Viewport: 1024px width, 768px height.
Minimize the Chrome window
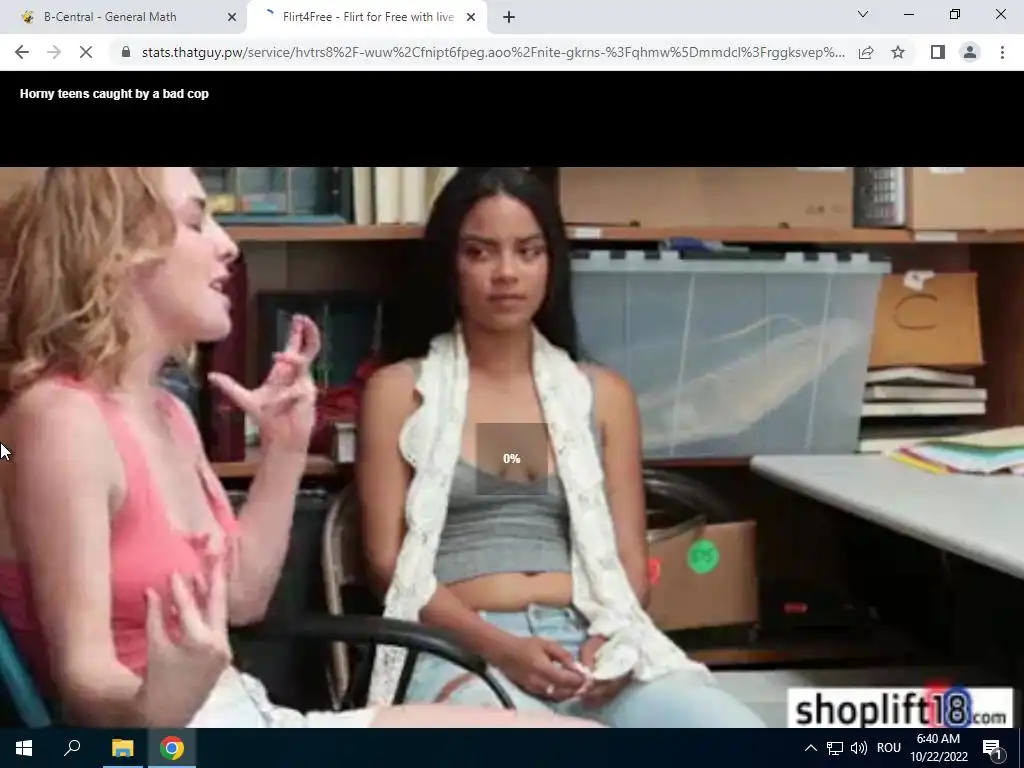[908, 14]
